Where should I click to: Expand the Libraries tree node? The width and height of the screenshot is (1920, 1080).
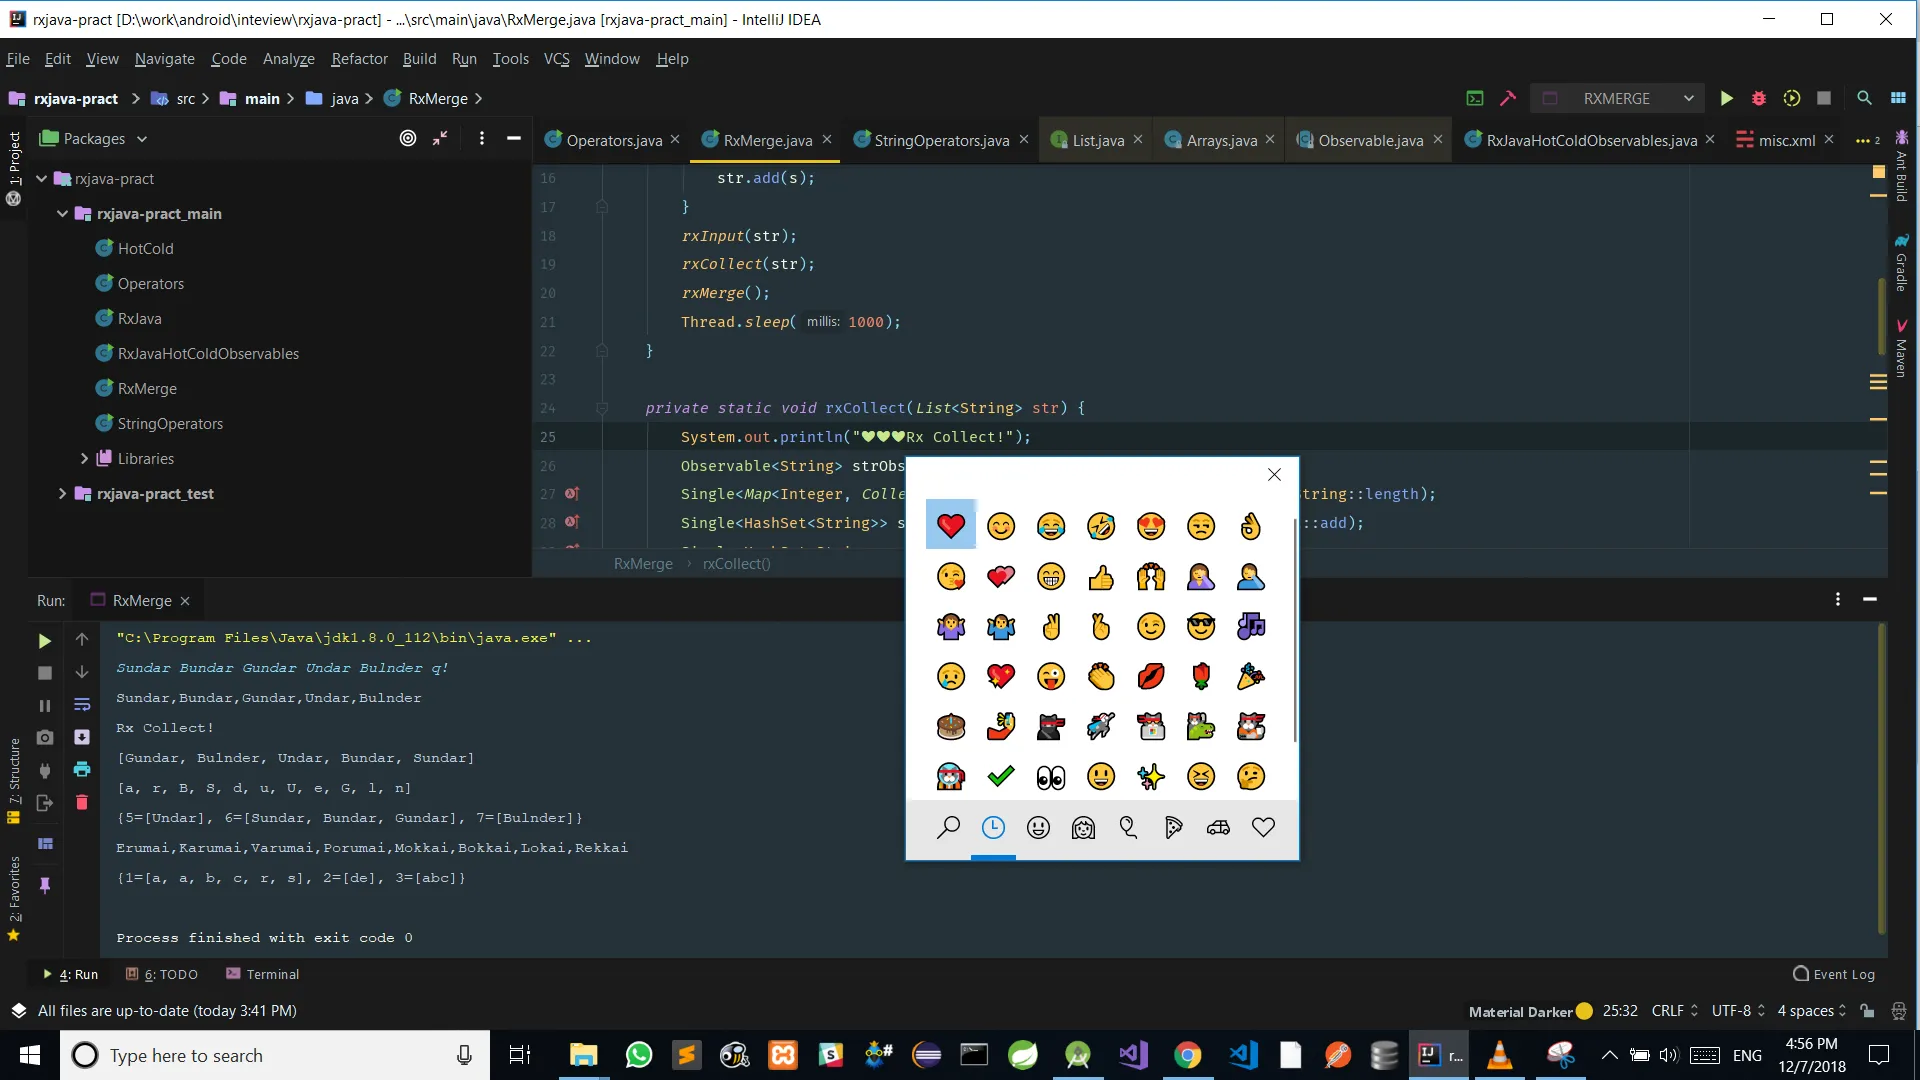coord(85,459)
